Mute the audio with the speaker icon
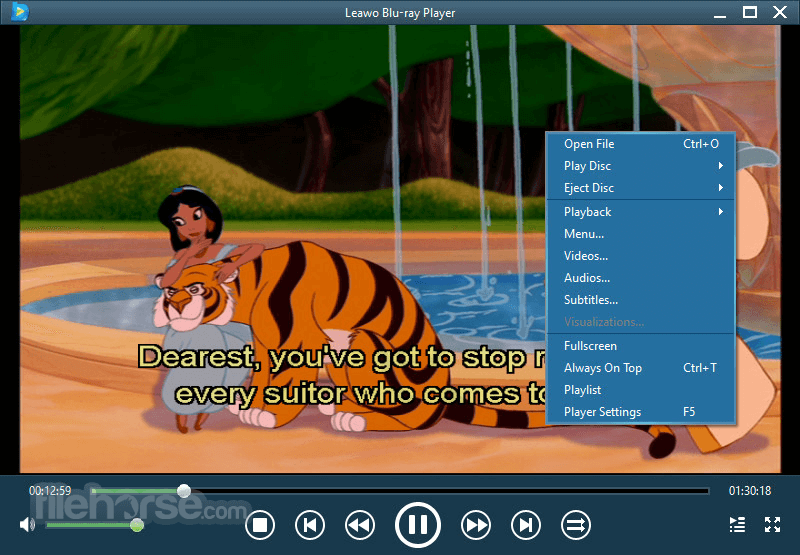 pyautogui.click(x=27, y=524)
